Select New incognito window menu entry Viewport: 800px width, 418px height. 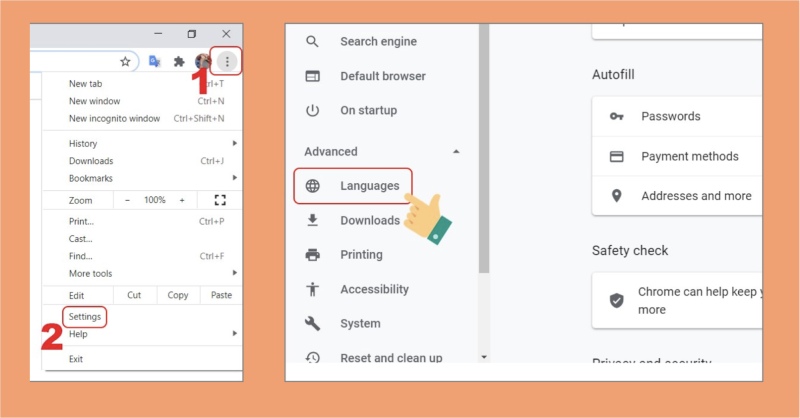[114, 118]
